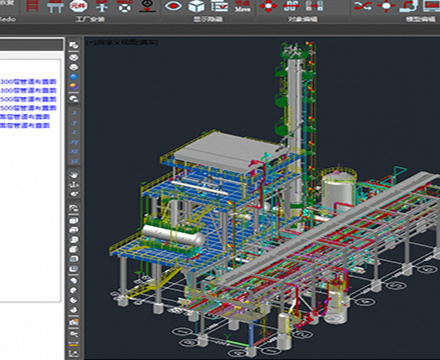Switch to Left view cube icon

pos(74,240)
